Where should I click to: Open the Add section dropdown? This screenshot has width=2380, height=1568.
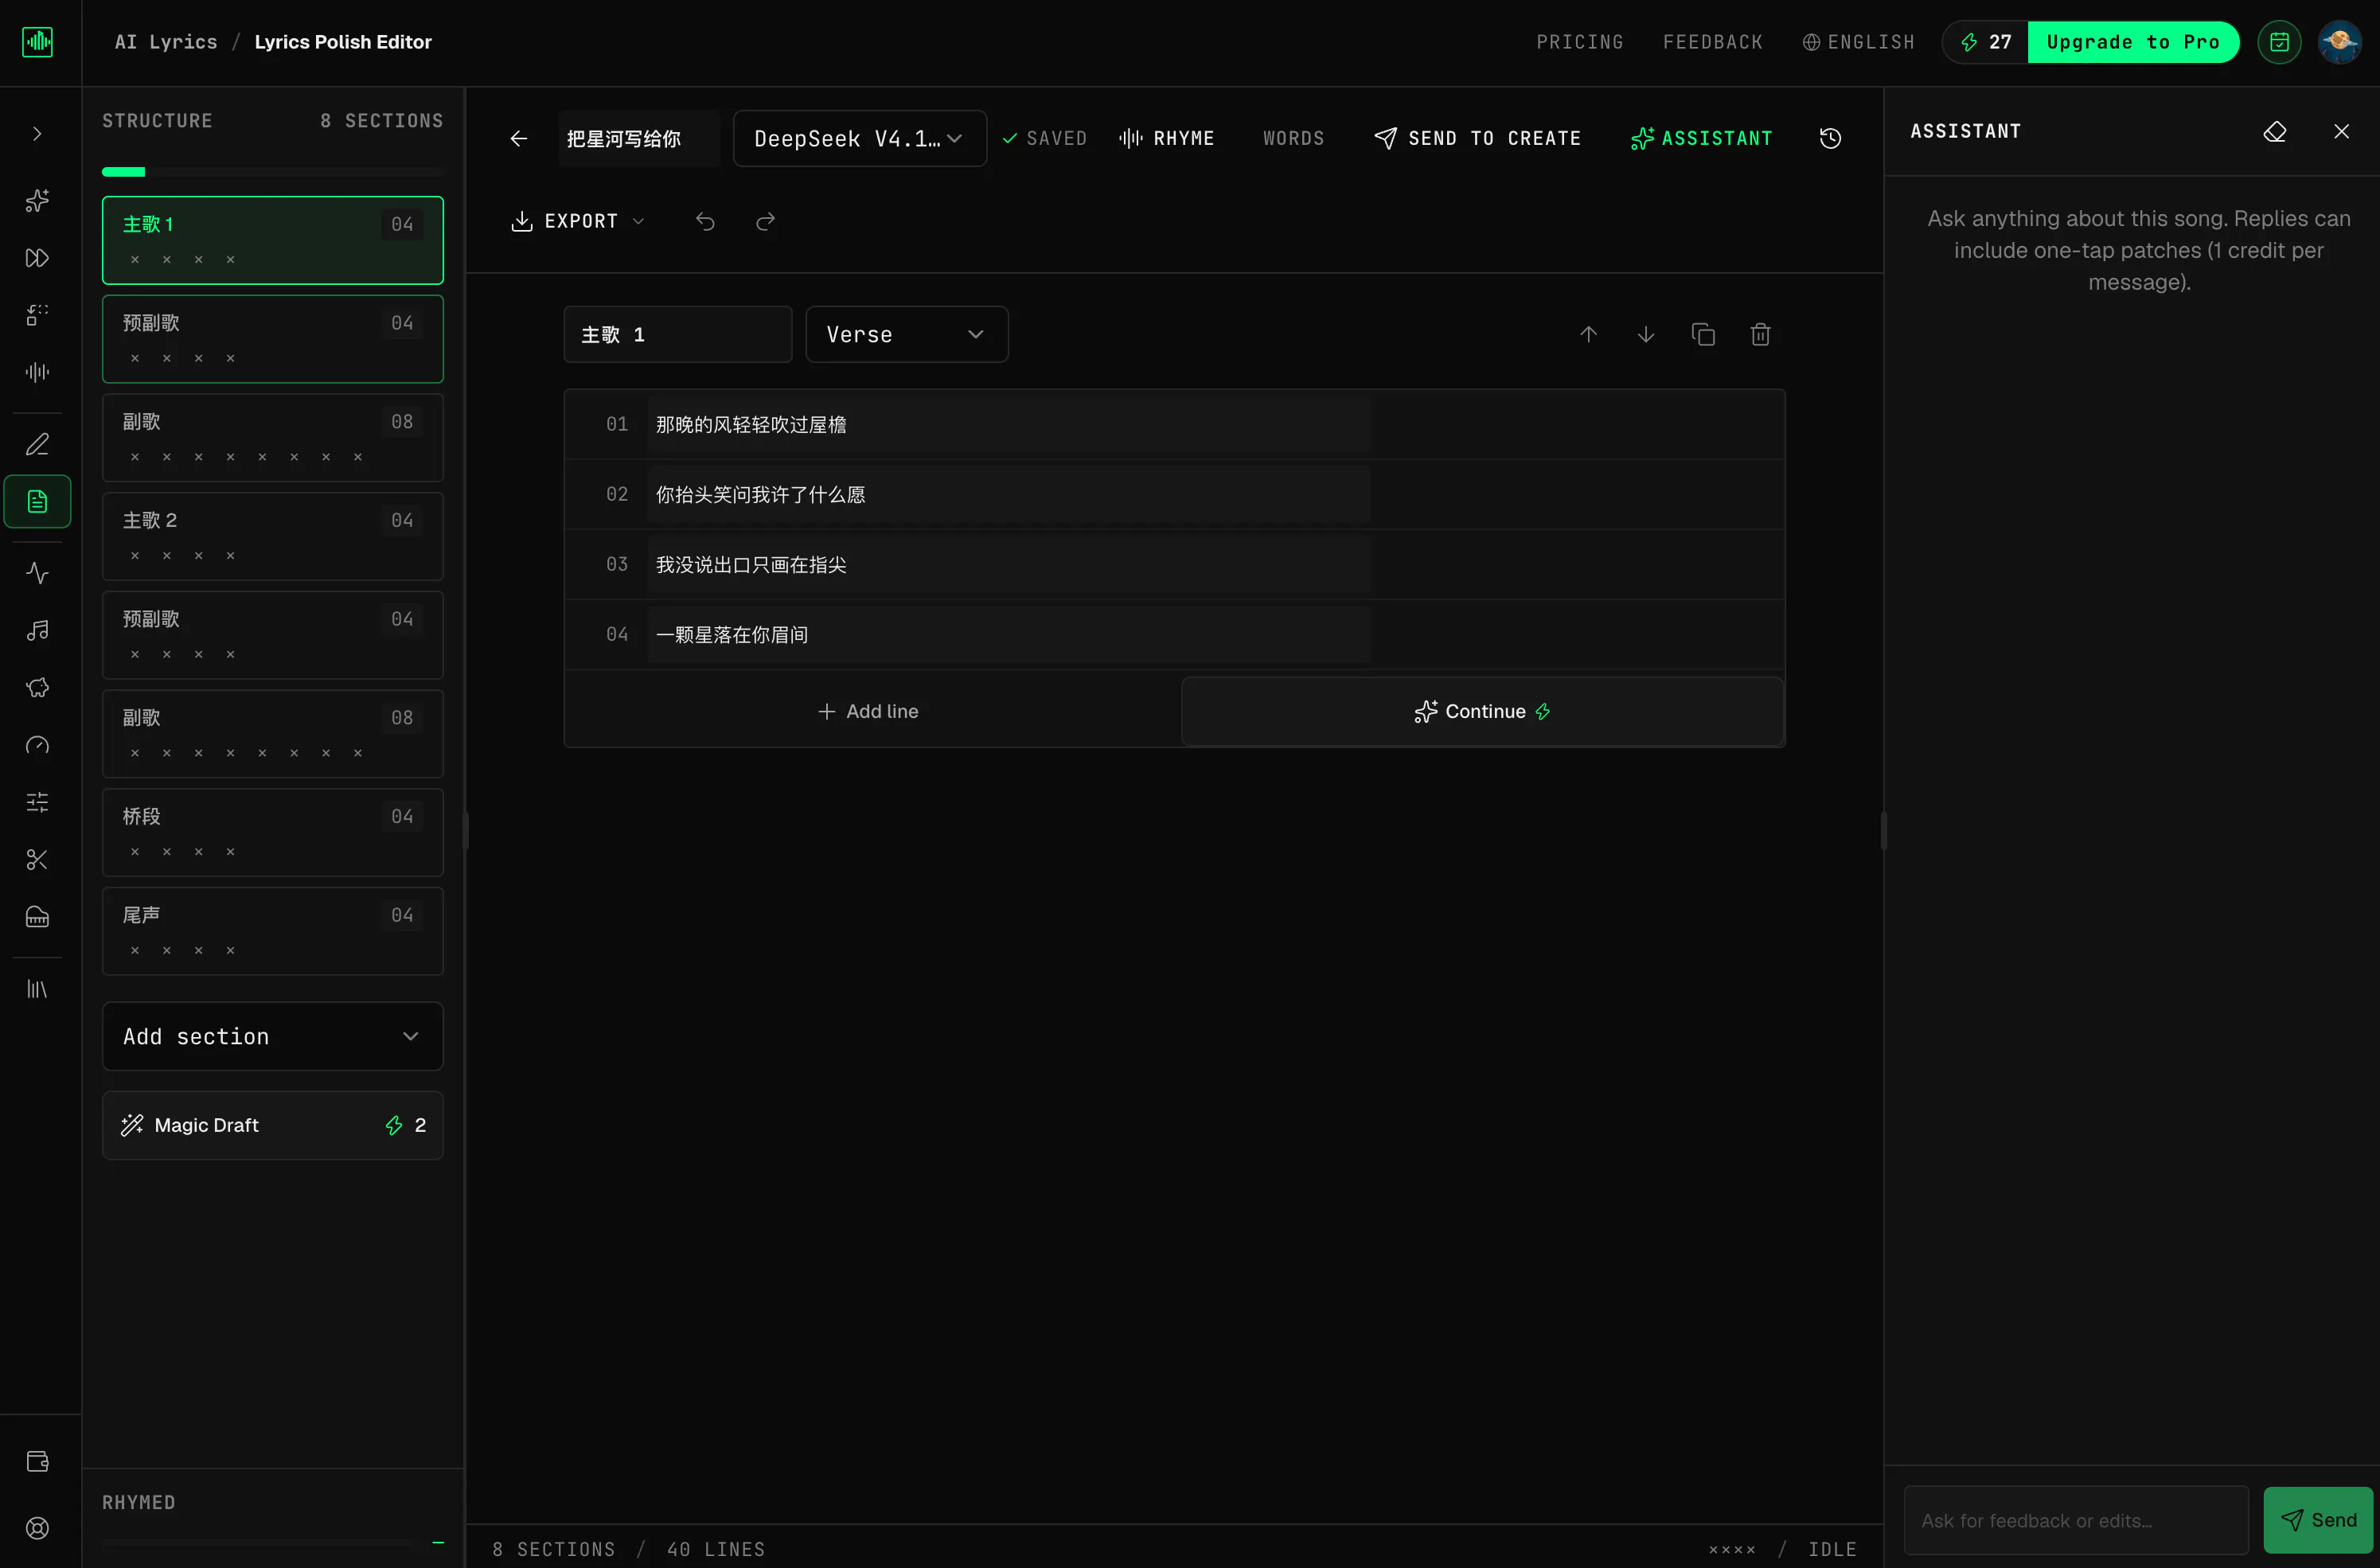pos(272,1036)
